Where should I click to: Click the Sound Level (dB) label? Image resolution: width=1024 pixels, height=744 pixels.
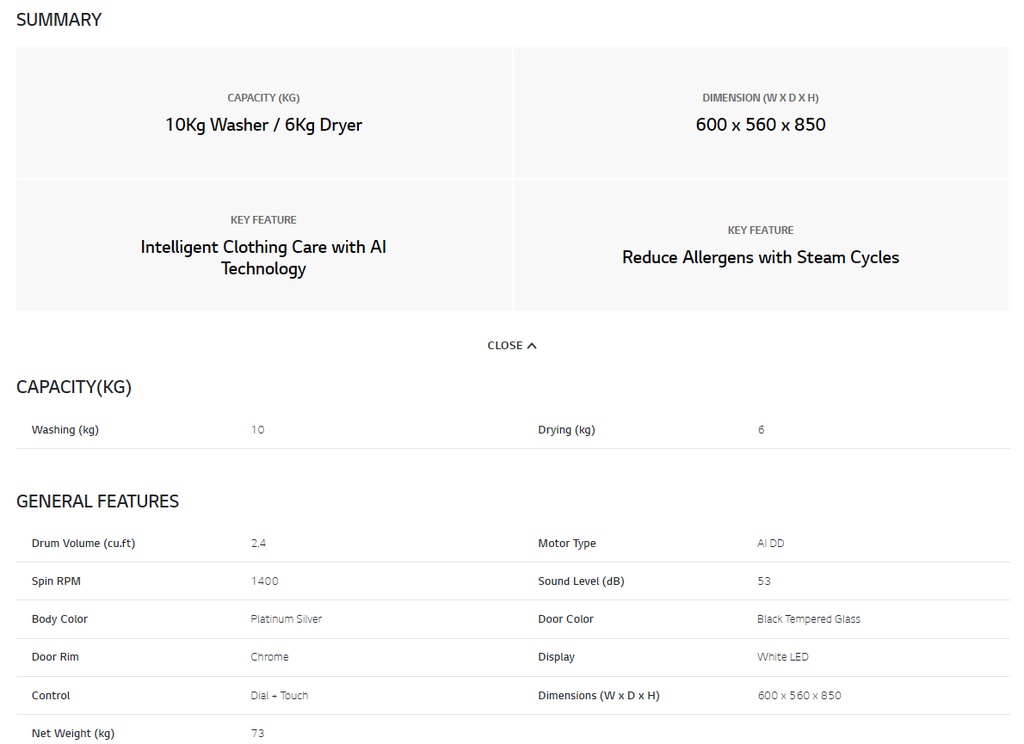(581, 581)
